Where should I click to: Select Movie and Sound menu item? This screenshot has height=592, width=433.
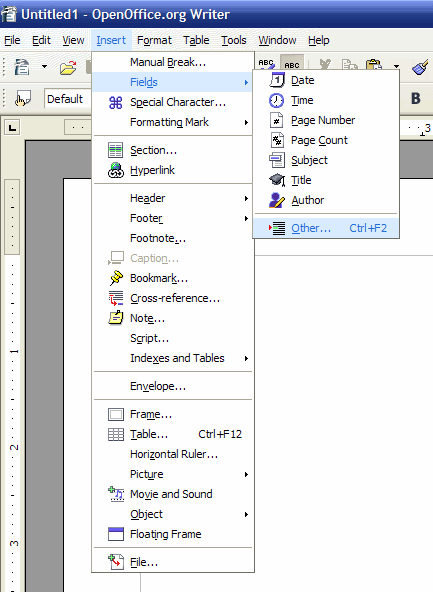point(173,494)
